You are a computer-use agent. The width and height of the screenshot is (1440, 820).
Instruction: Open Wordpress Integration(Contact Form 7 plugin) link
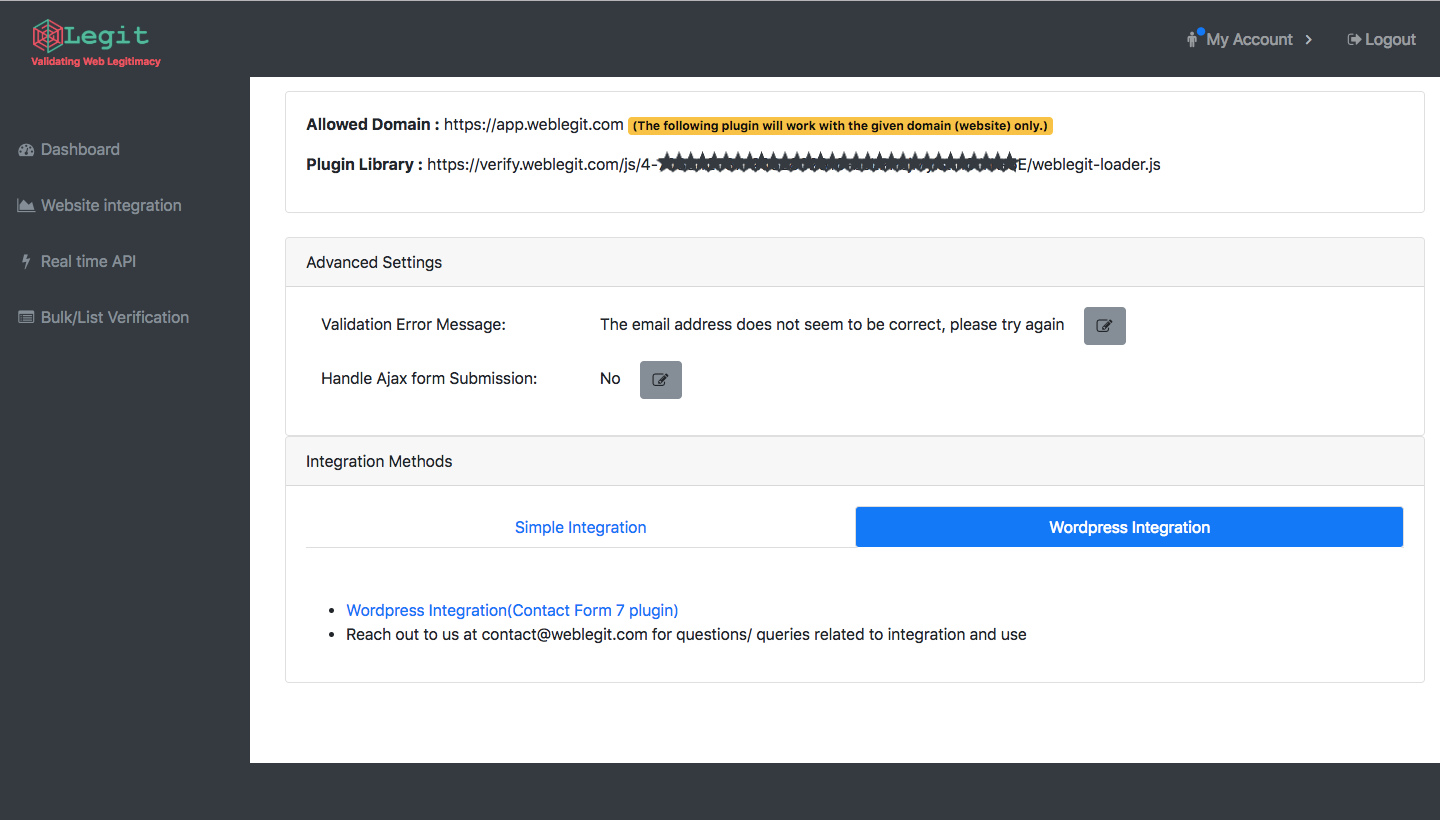click(512, 610)
